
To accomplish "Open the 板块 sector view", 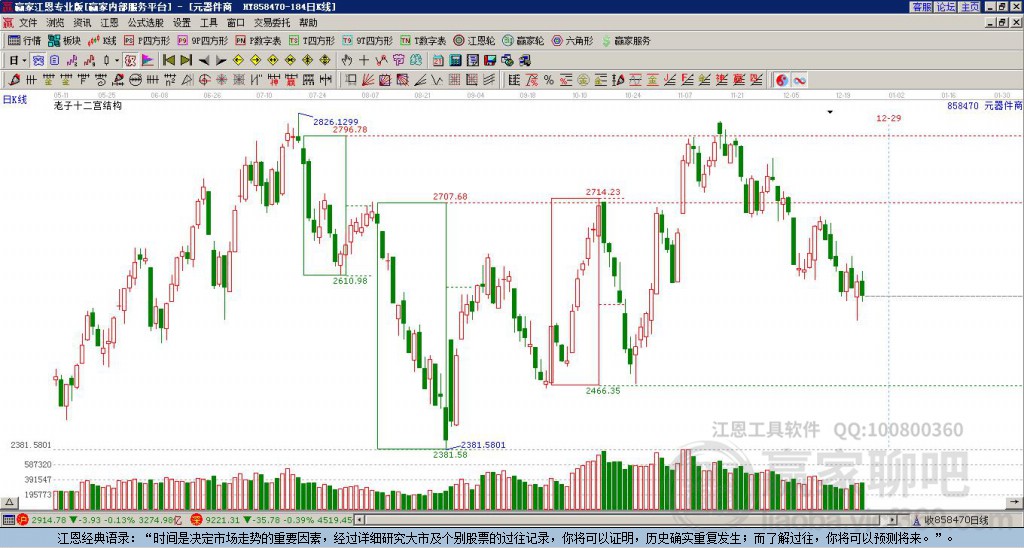I will click(65, 40).
